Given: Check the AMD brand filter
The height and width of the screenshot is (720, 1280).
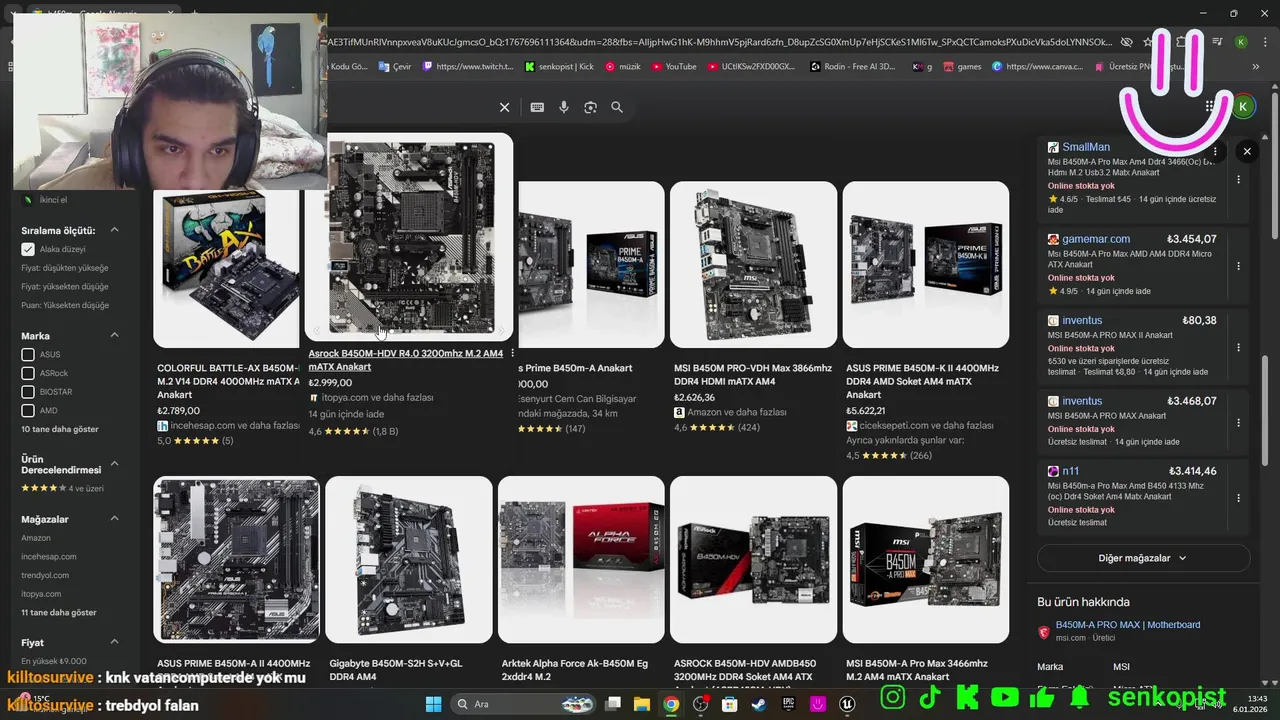Looking at the screenshot, I should tap(28, 410).
